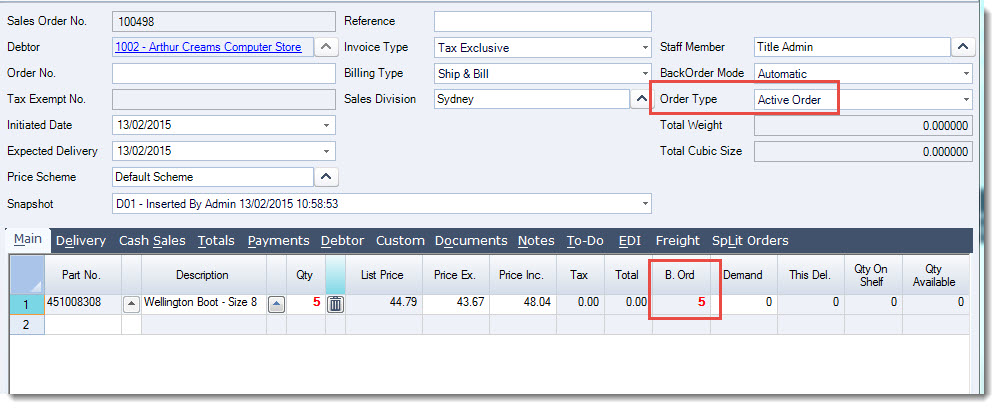Select the empty Part No. cell in row 2
The height and width of the screenshot is (409, 999).
point(82,325)
